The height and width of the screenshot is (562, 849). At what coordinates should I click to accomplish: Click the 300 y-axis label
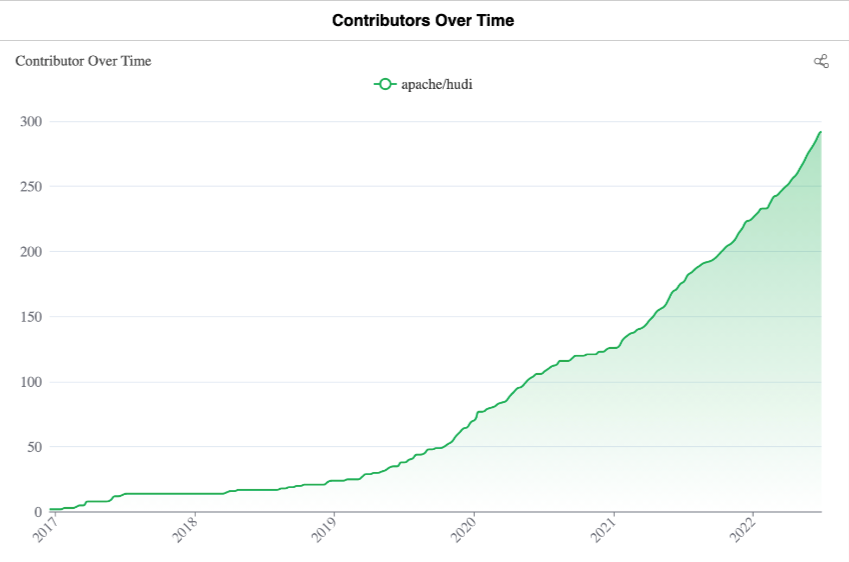pyautogui.click(x=31, y=122)
